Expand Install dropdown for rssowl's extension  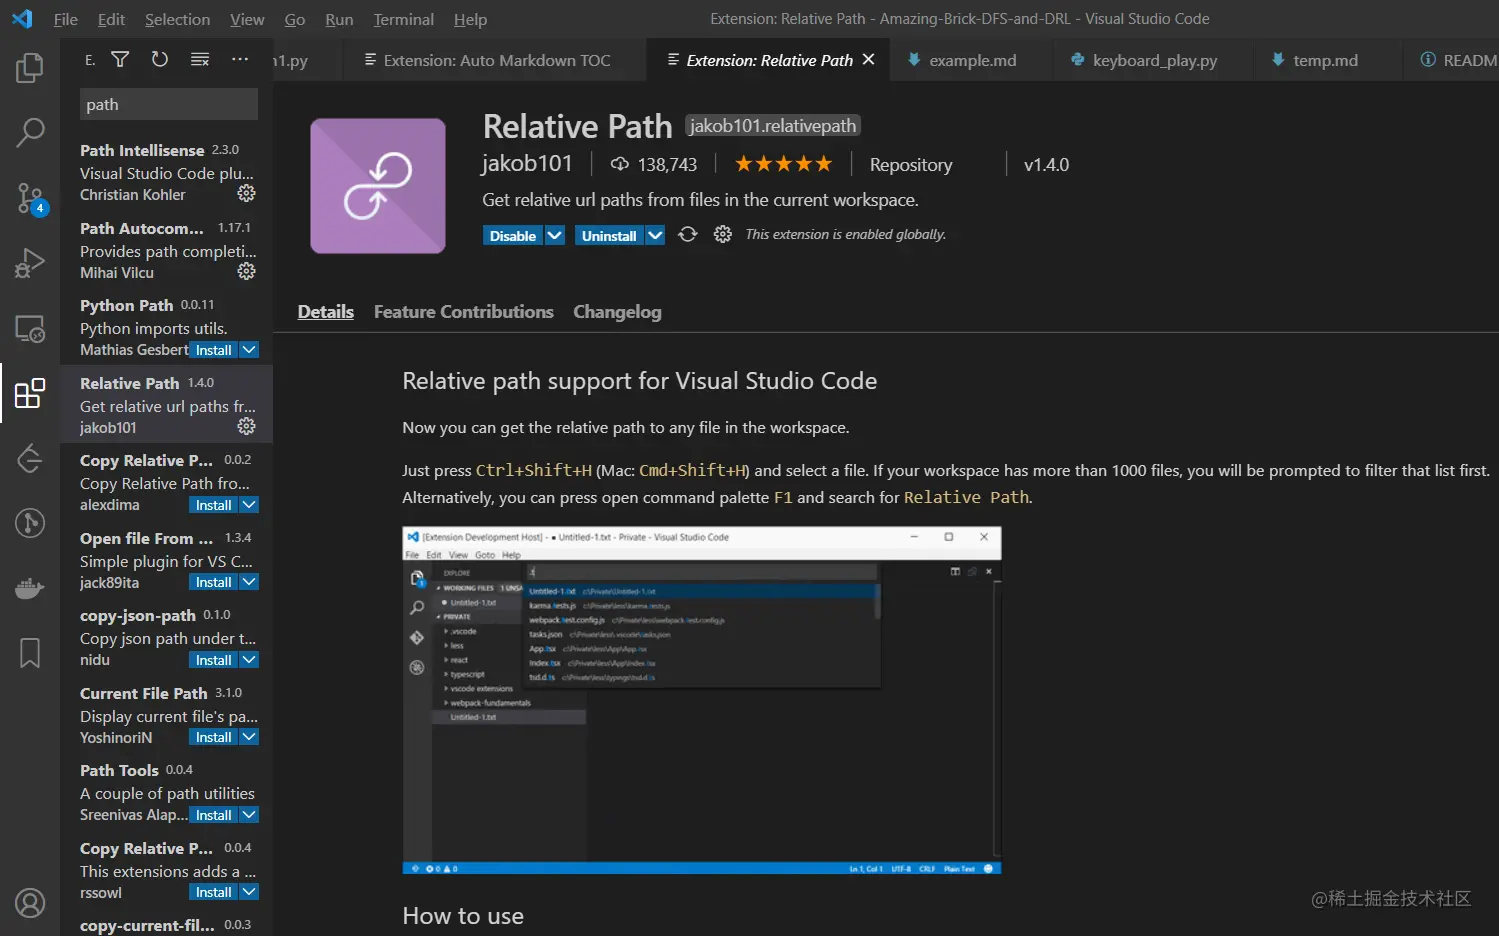(x=250, y=892)
